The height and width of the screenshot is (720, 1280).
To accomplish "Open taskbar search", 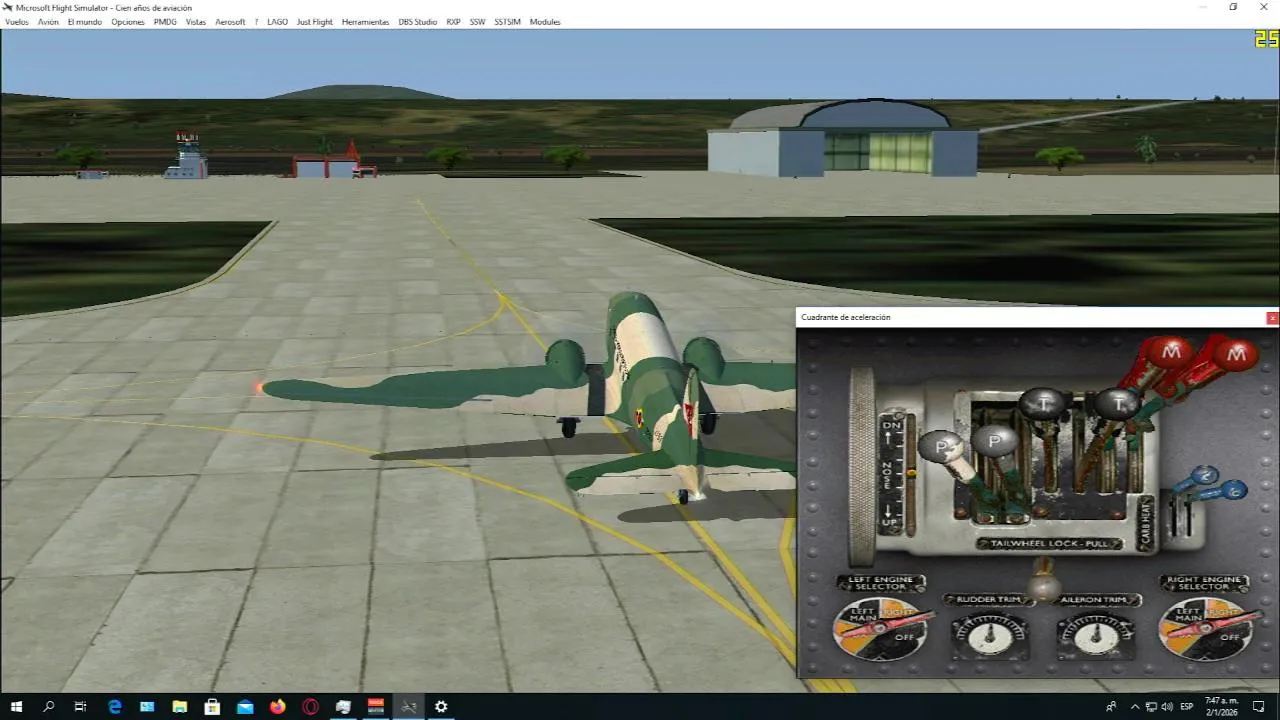I will click(x=49, y=706).
